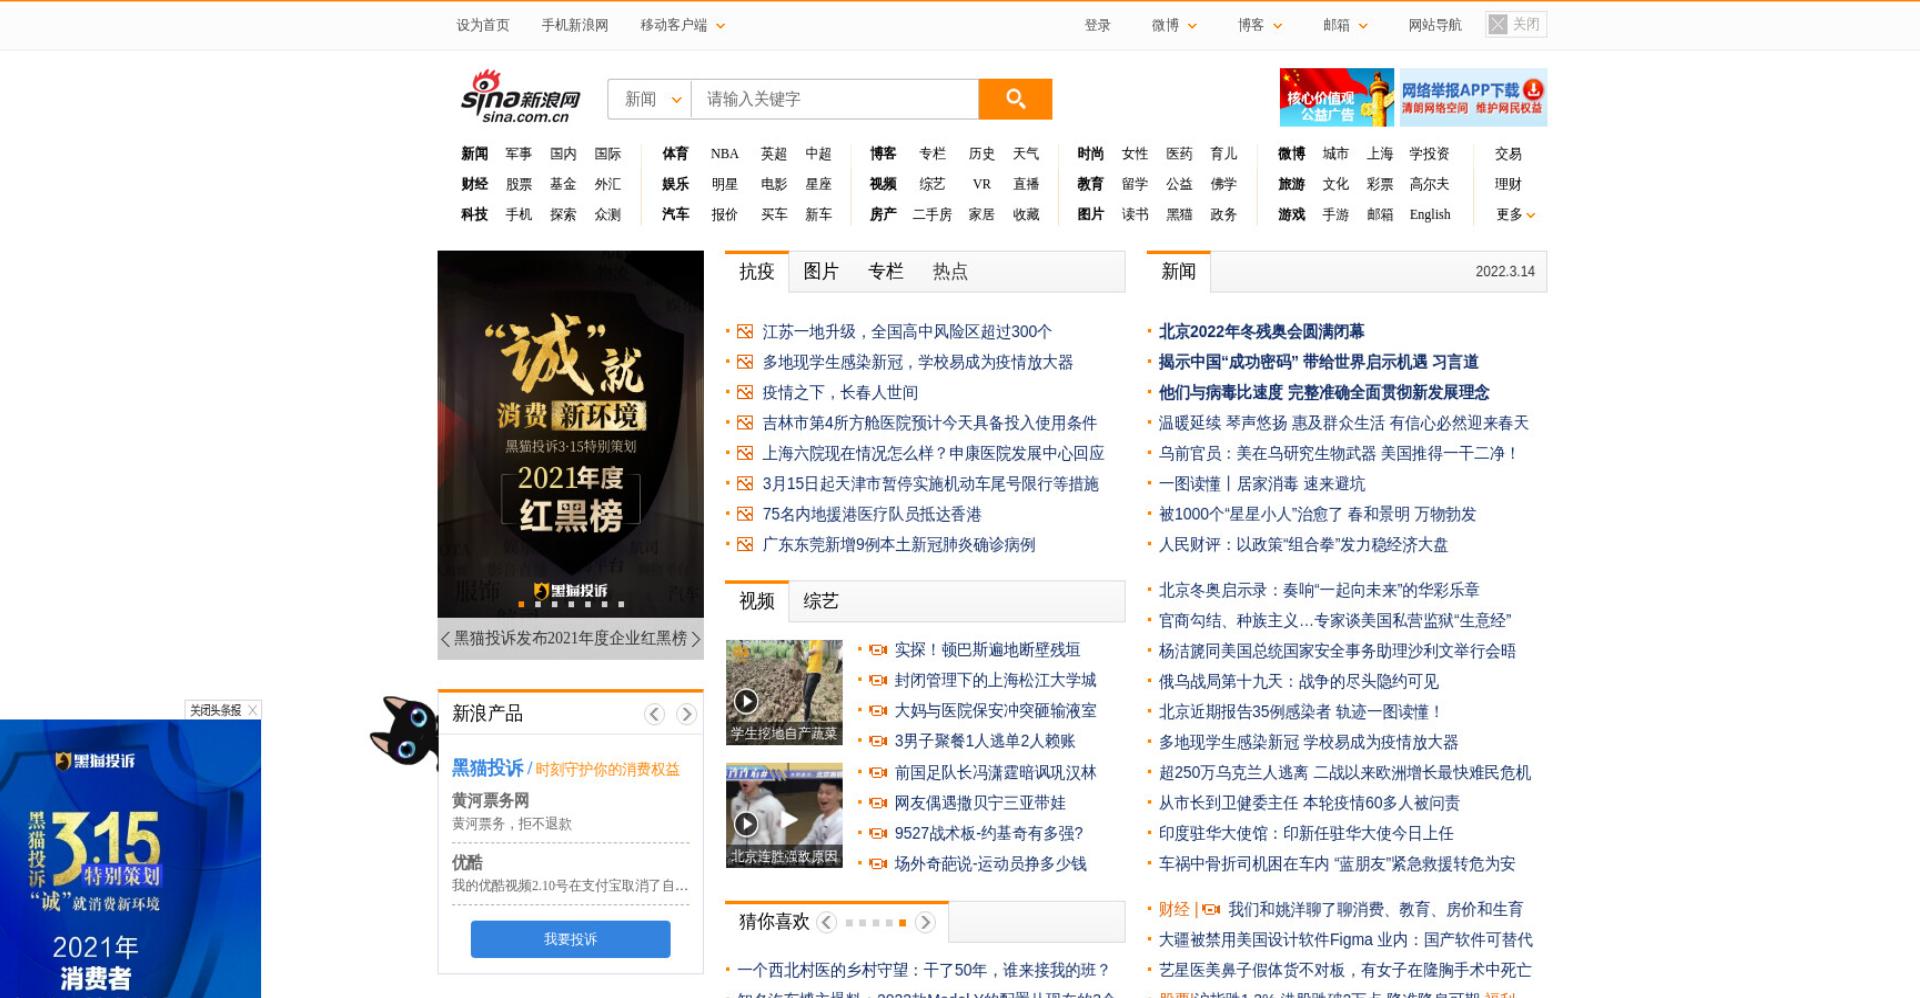The height and width of the screenshot is (998, 1920).
Task: Open the 视频 tab above video list
Action: click(x=757, y=602)
